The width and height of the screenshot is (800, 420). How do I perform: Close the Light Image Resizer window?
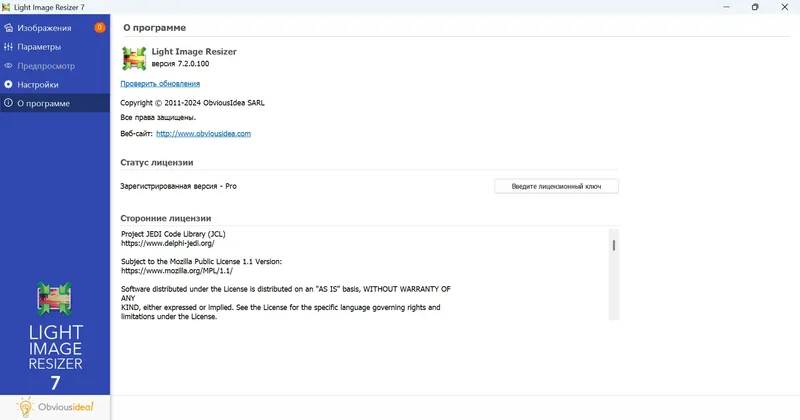[785, 7]
